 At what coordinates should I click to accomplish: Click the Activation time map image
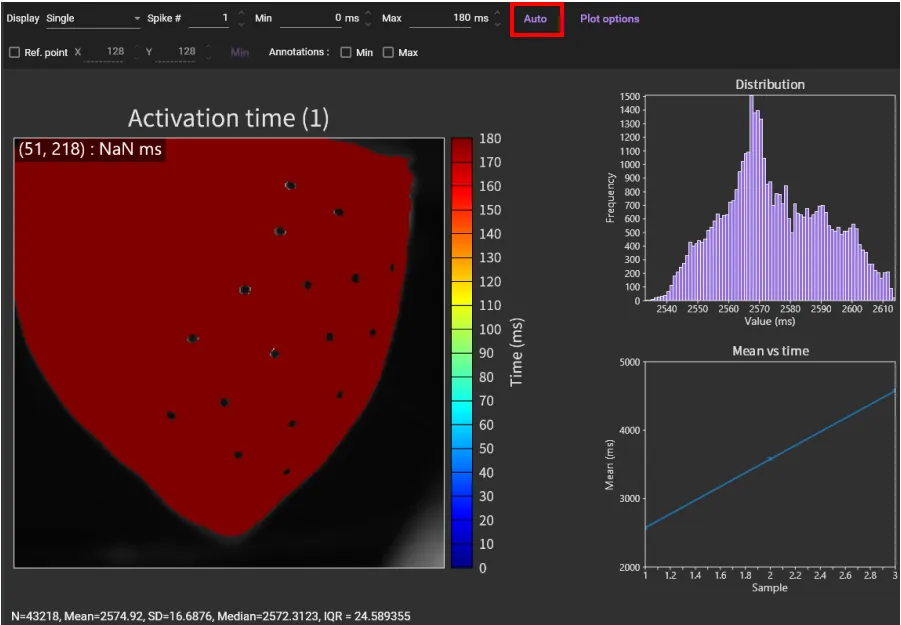(x=228, y=352)
